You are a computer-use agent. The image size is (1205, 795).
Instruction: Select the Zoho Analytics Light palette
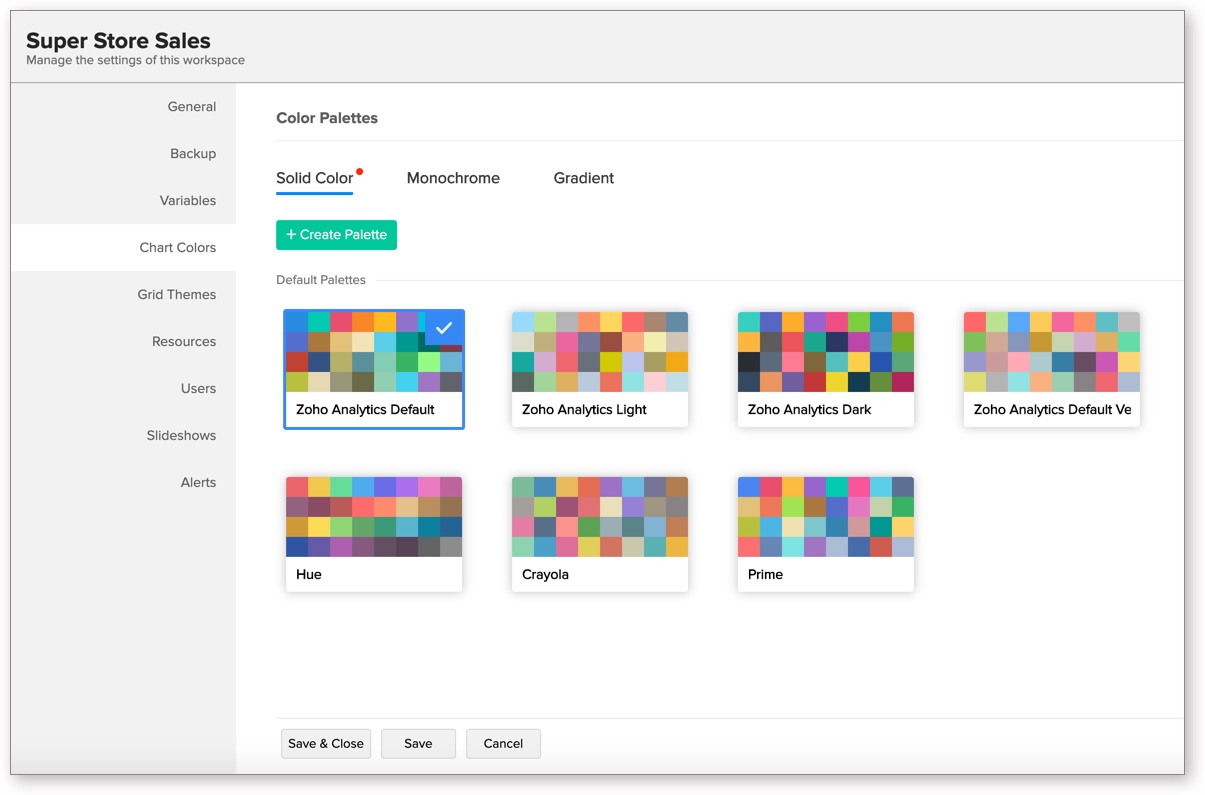[600, 369]
